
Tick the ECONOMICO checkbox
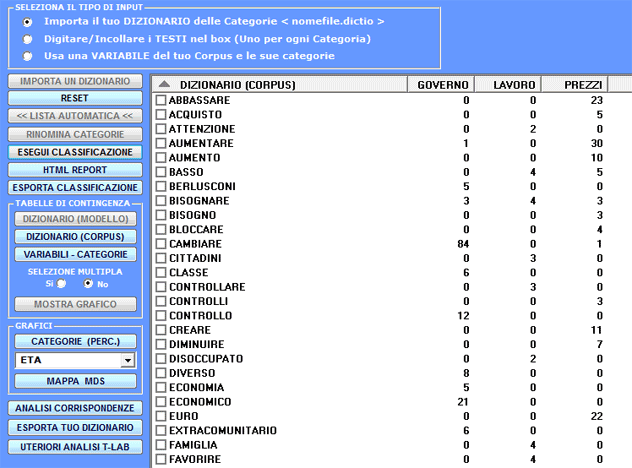pos(161,402)
